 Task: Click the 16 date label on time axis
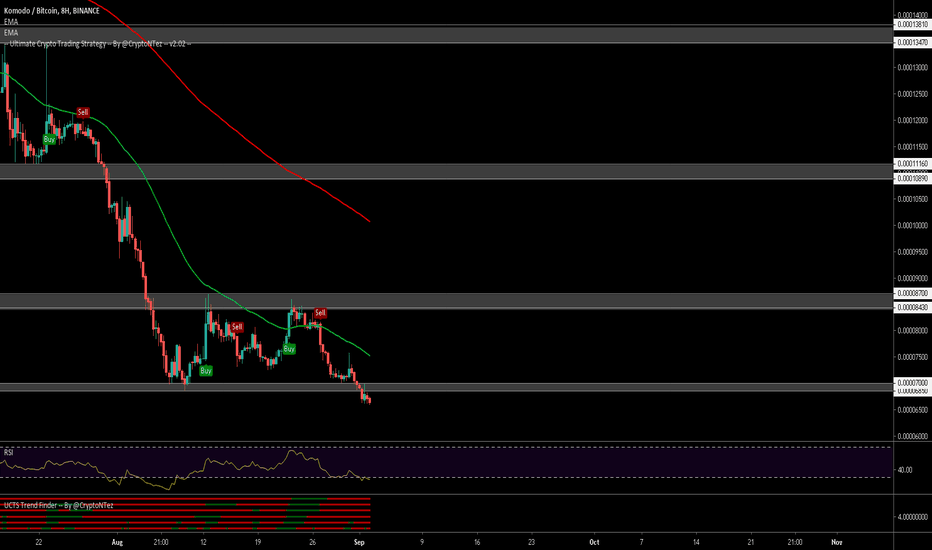click(x=477, y=542)
